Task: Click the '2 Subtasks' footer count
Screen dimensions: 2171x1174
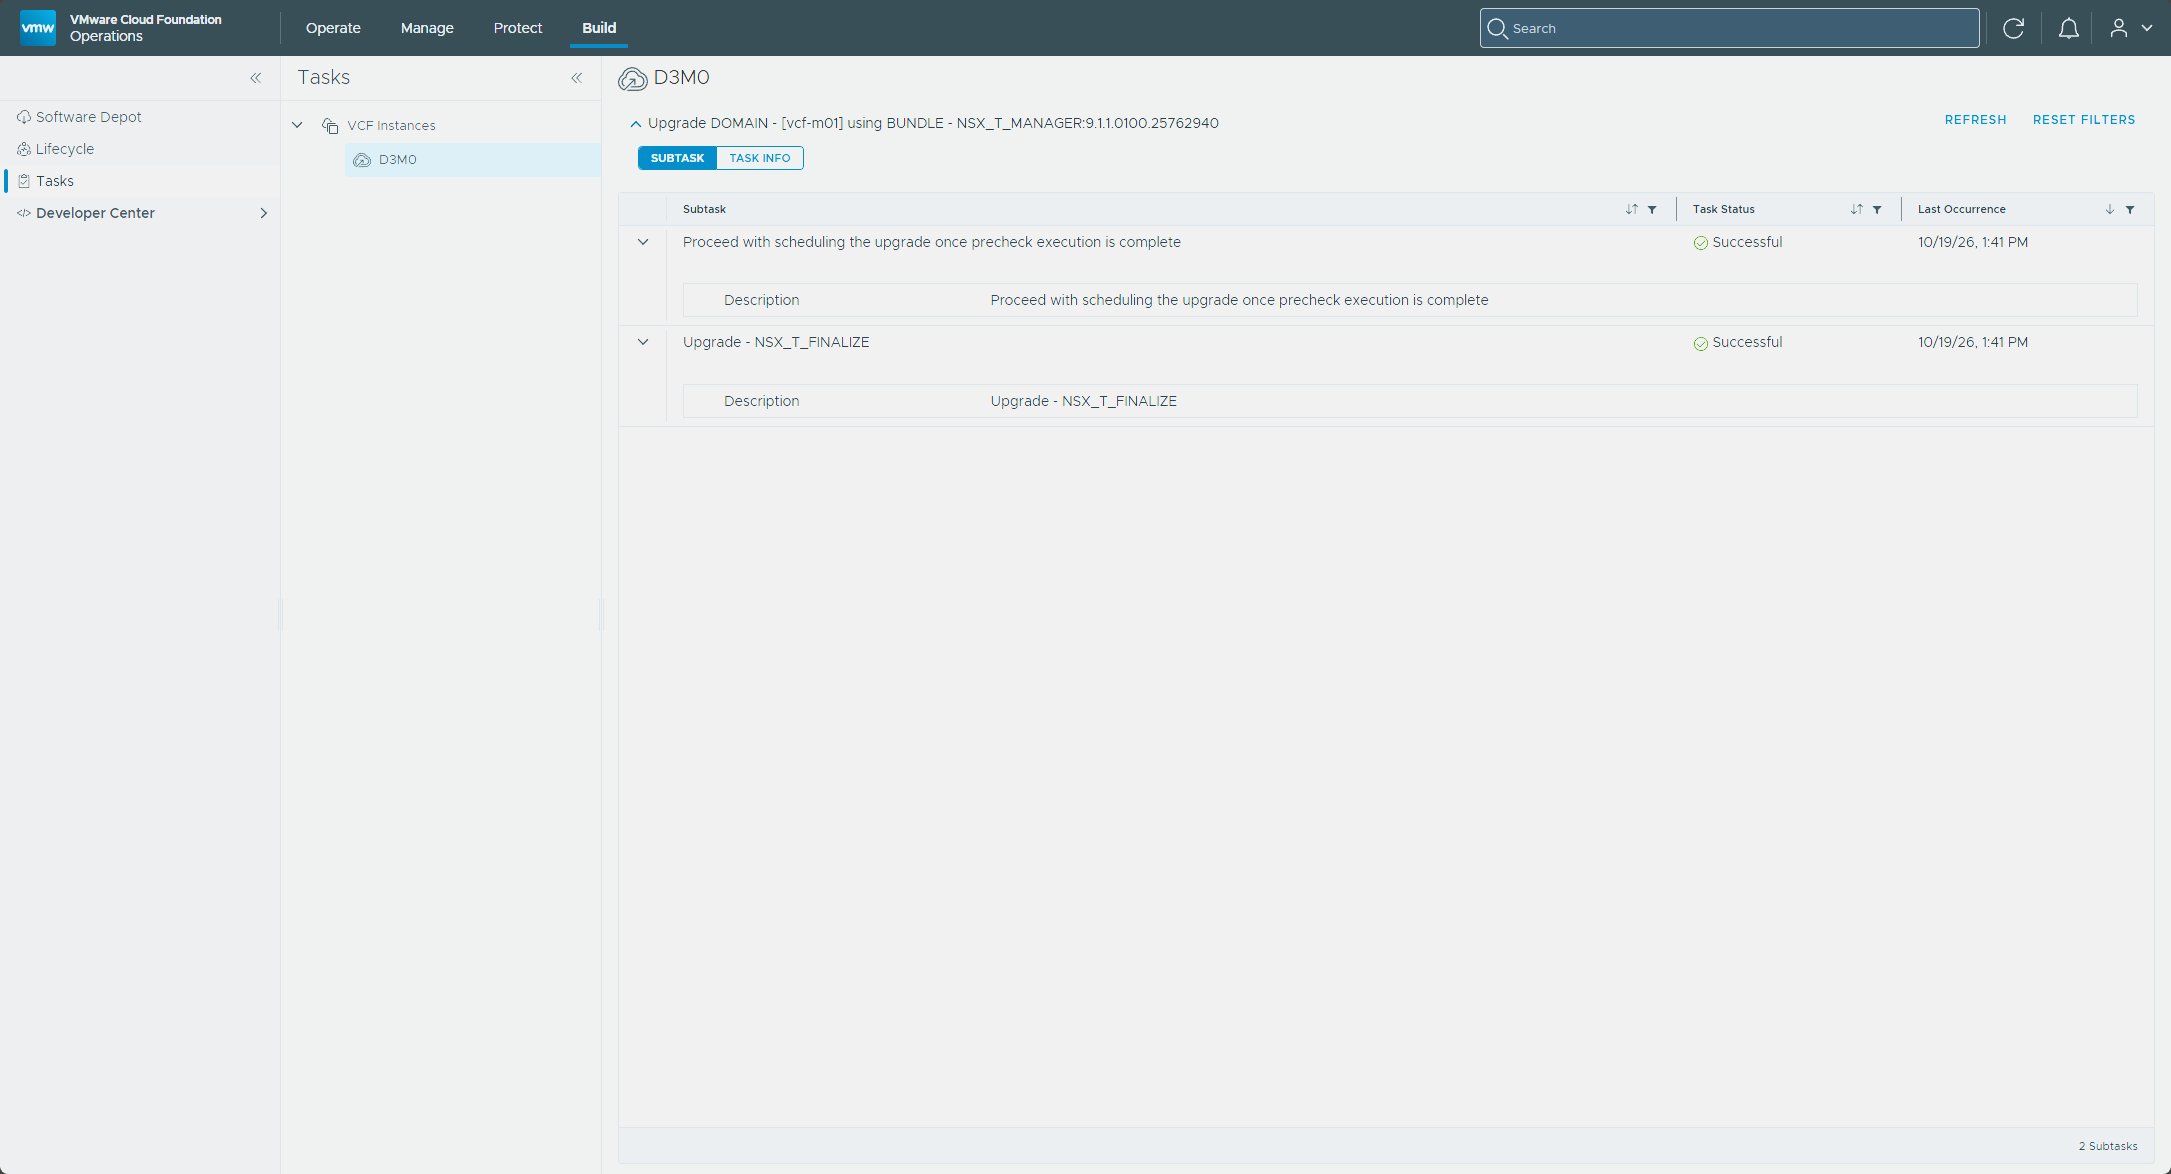Action: pos(2108,1146)
